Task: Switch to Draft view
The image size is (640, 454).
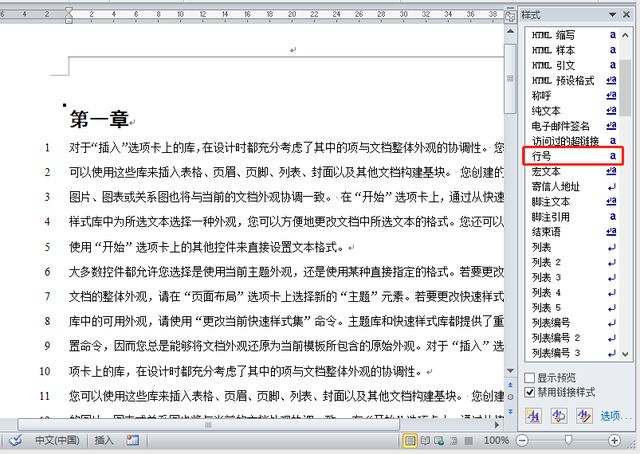Action: pos(468,441)
